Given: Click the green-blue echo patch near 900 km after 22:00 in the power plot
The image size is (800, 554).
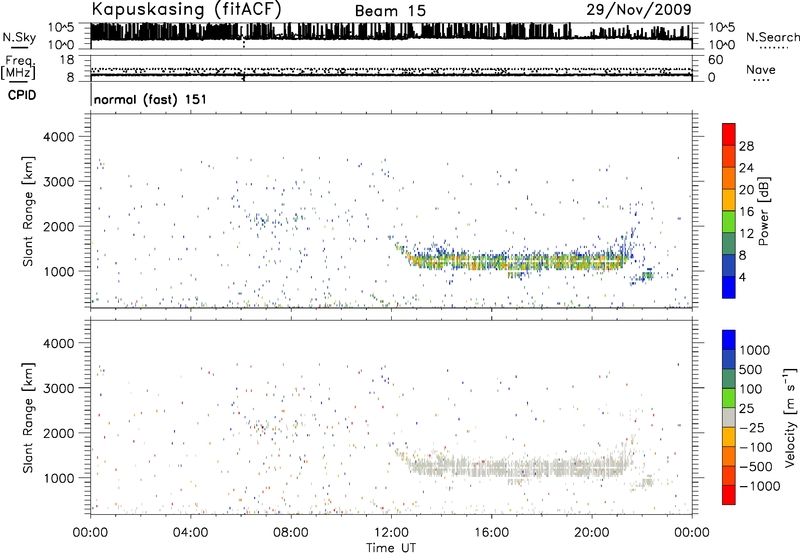Looking at the screenshot, I should pos(647,275).
